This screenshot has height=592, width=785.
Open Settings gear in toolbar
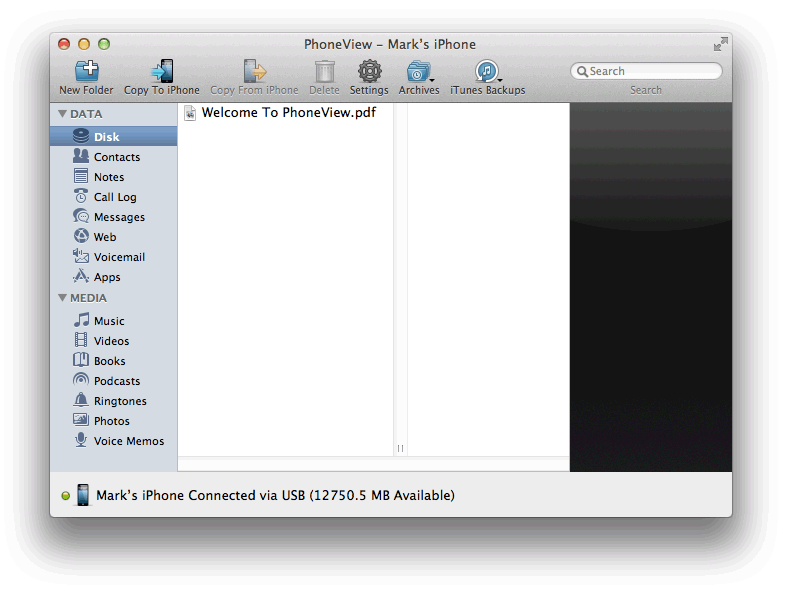click(369, 72)
